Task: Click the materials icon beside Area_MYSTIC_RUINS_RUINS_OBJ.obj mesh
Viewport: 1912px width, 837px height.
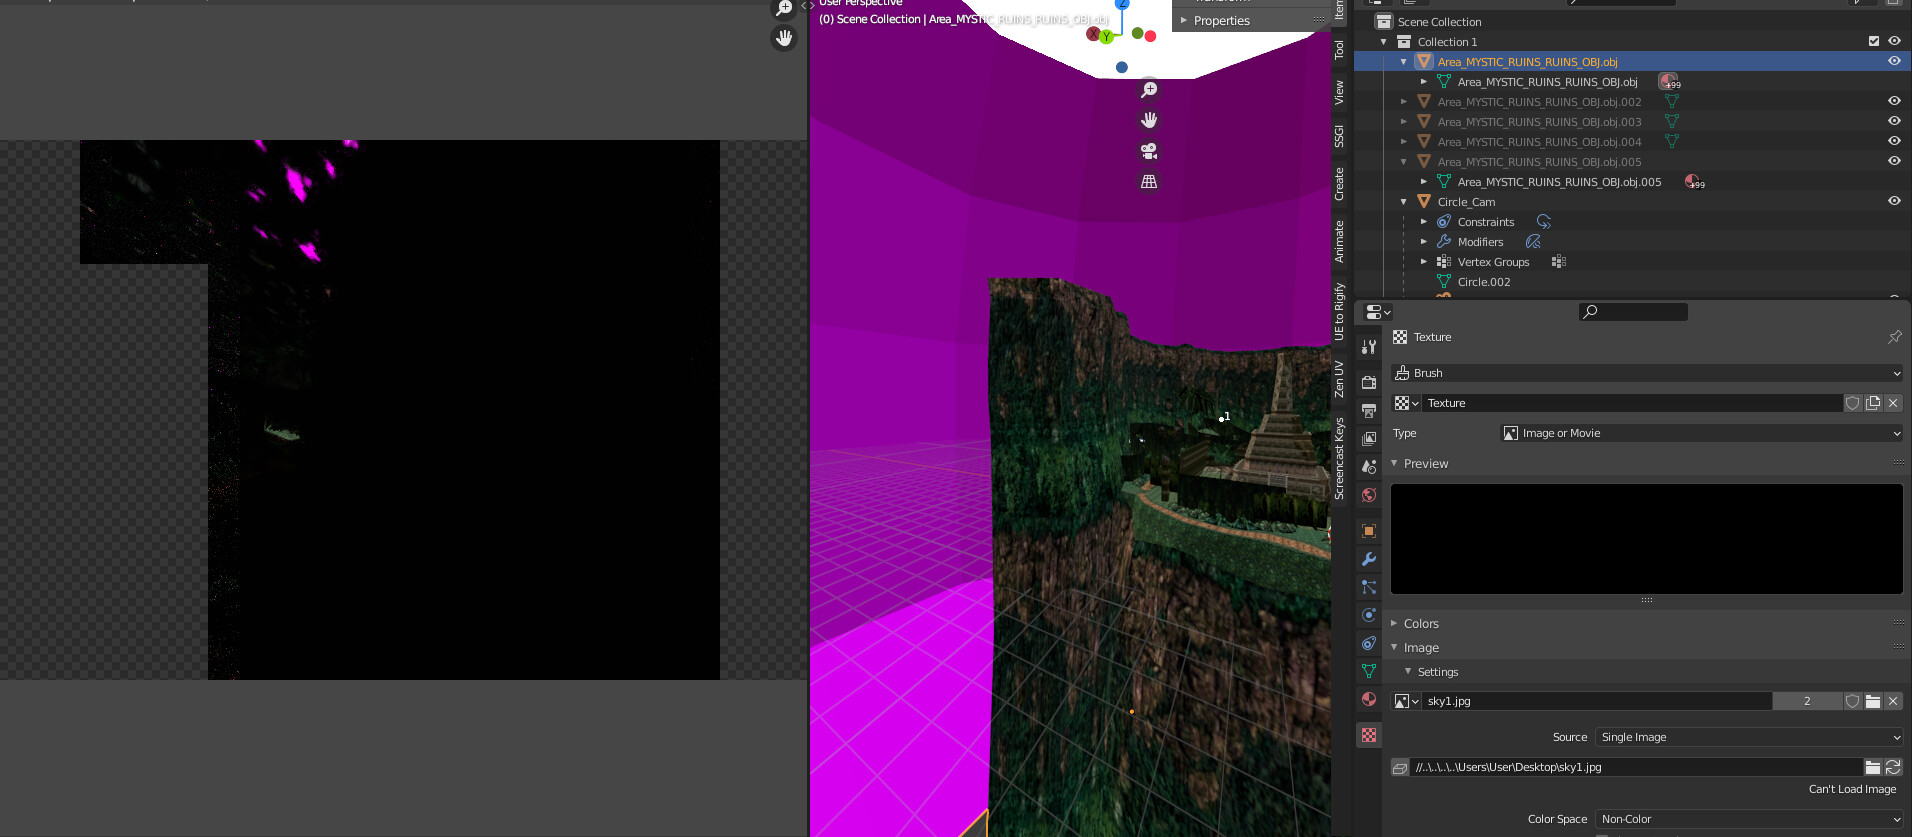Action: [1669, 82]
